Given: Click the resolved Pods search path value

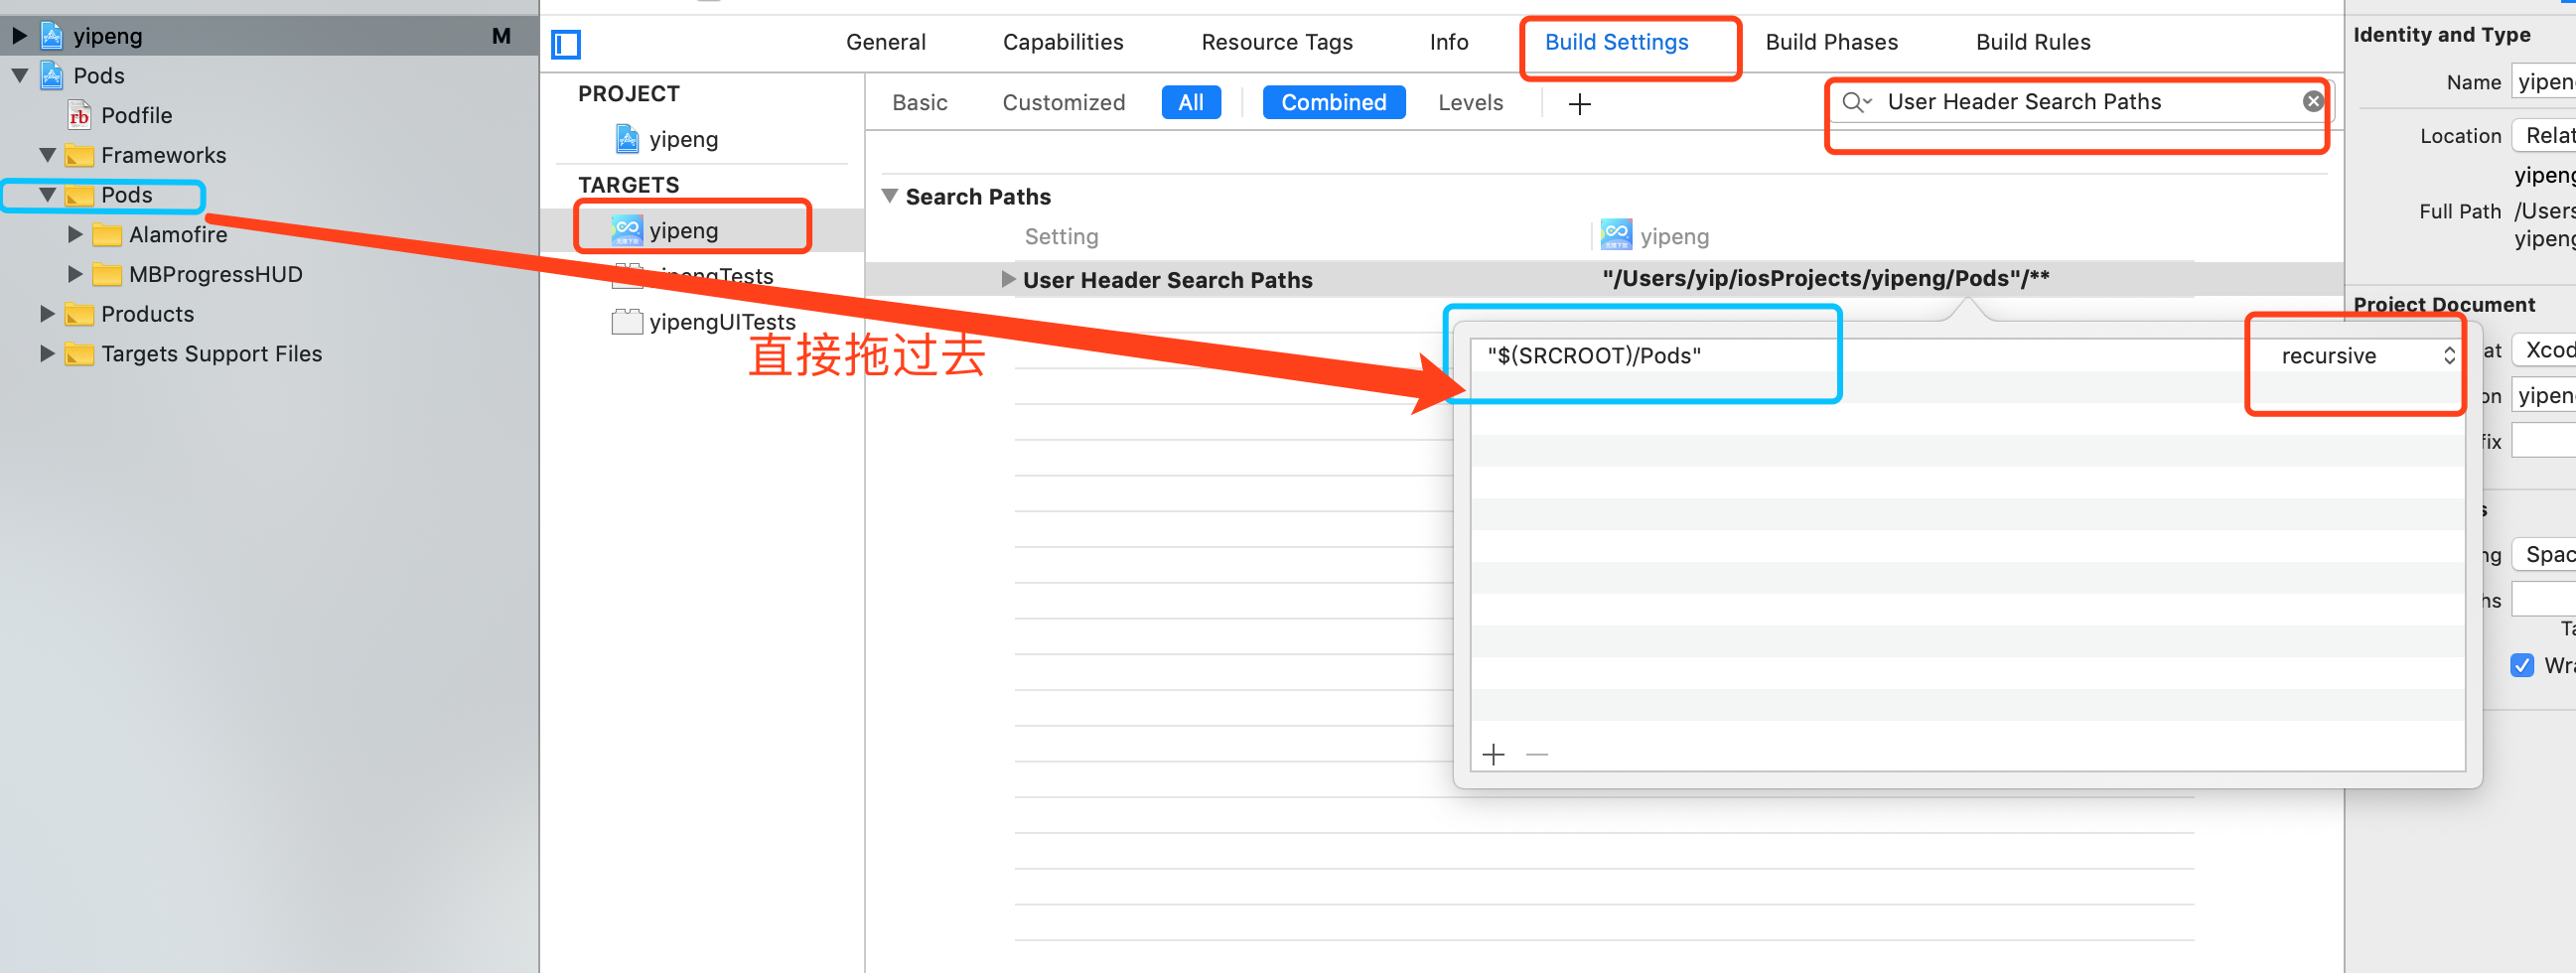Looking at the screenshot, I should click(1826, 279).
